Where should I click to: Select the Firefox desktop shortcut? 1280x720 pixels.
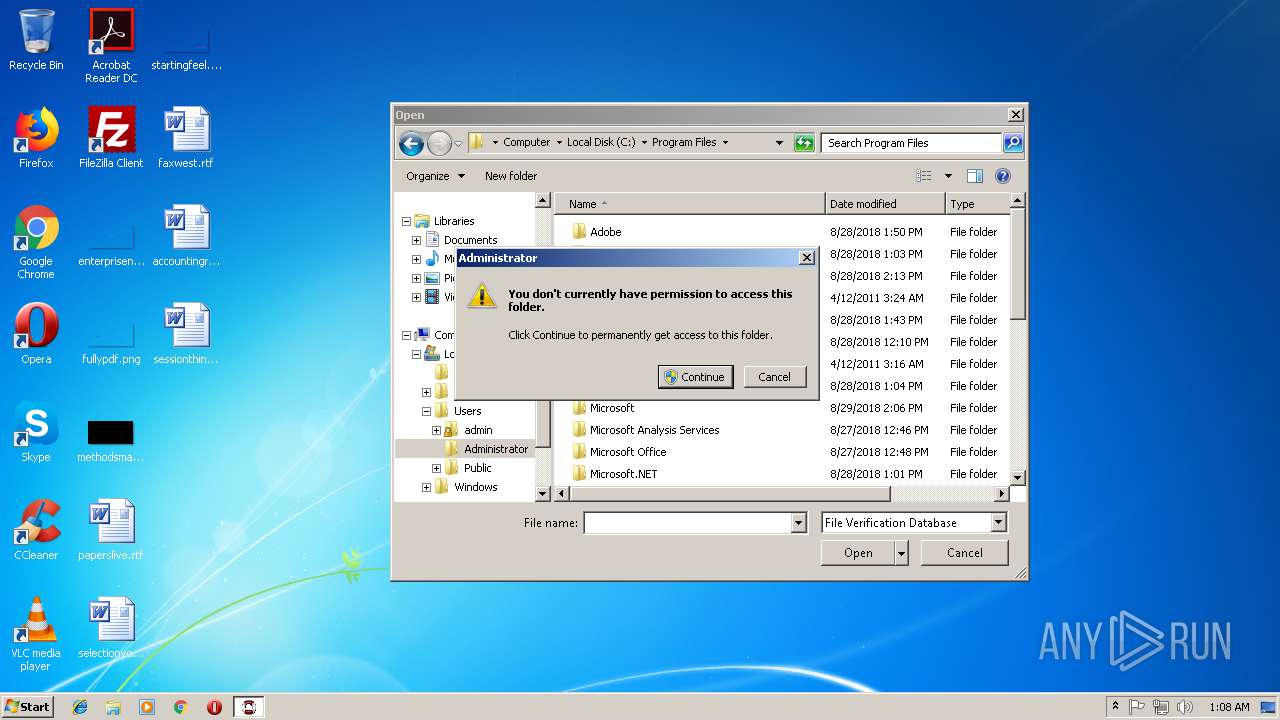(36, 138)
